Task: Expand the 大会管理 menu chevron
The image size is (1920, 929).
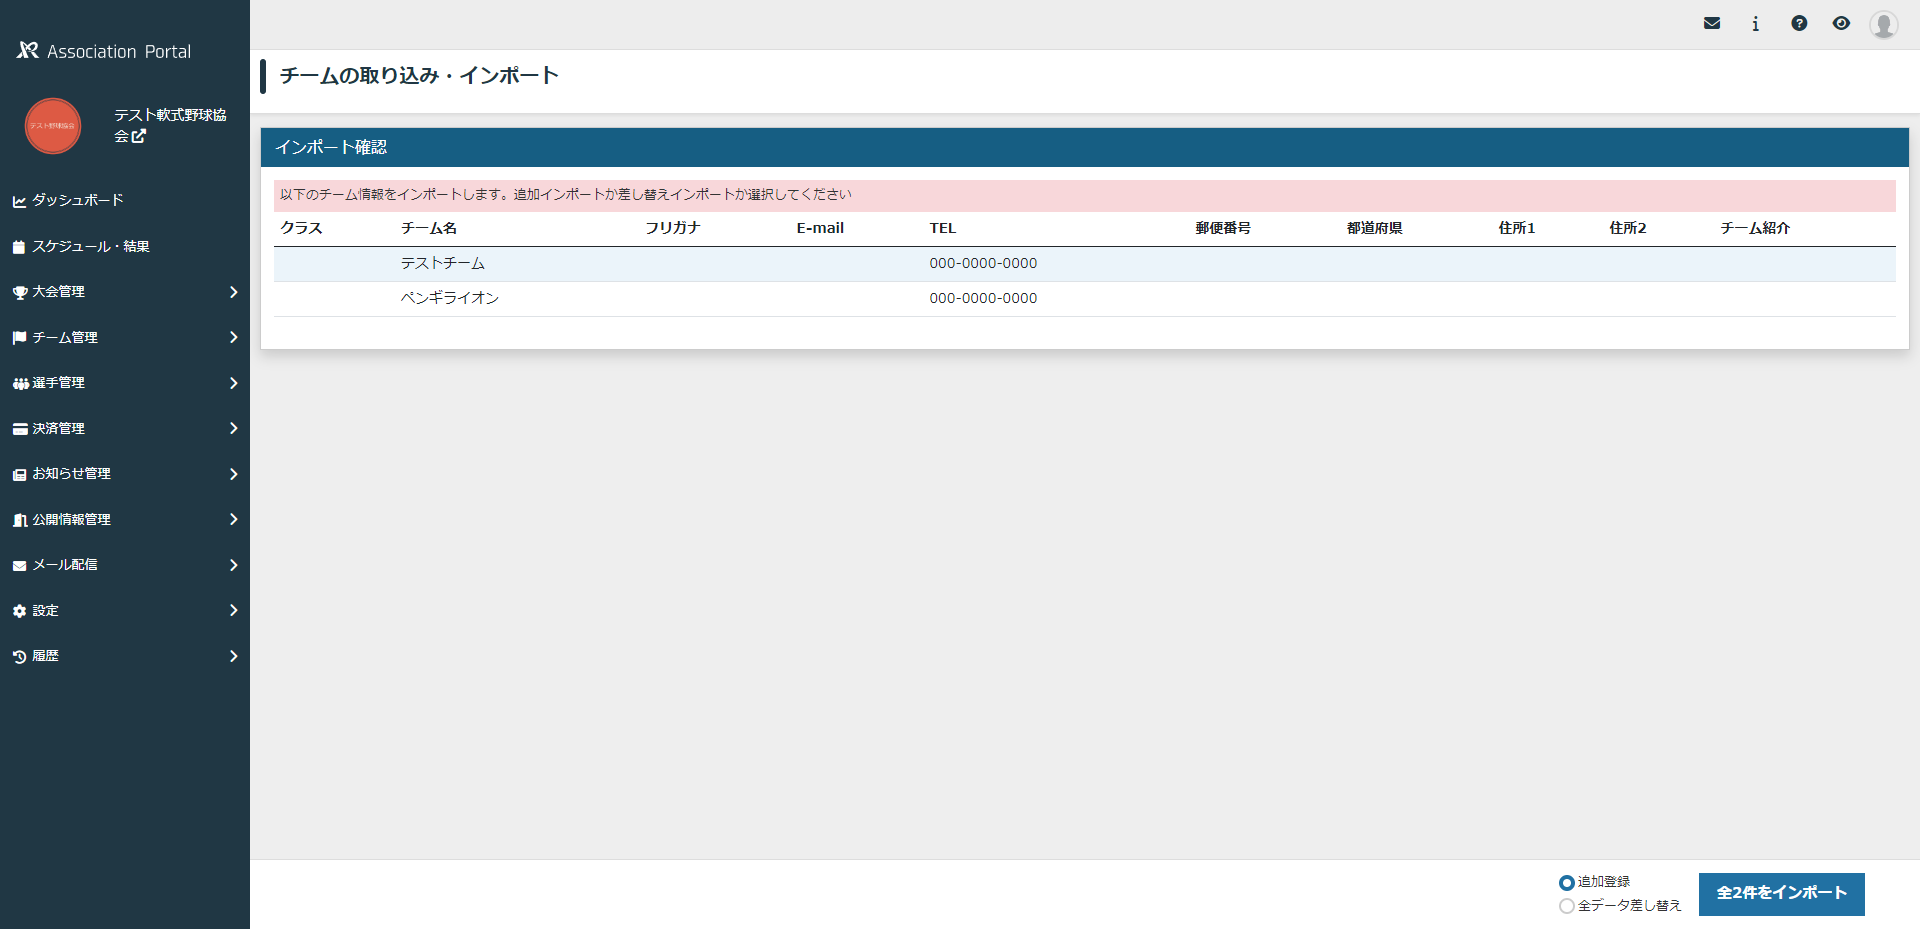Action: 233,292
